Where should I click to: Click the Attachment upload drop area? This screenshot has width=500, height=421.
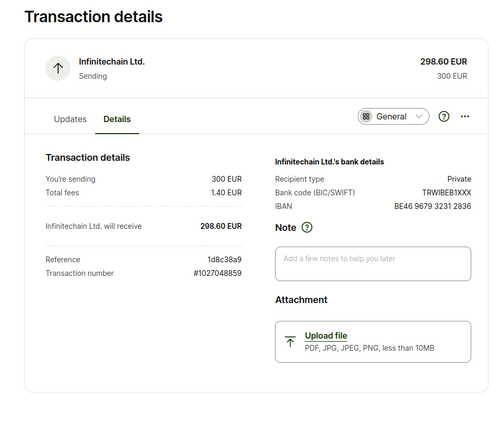(373, 342)
